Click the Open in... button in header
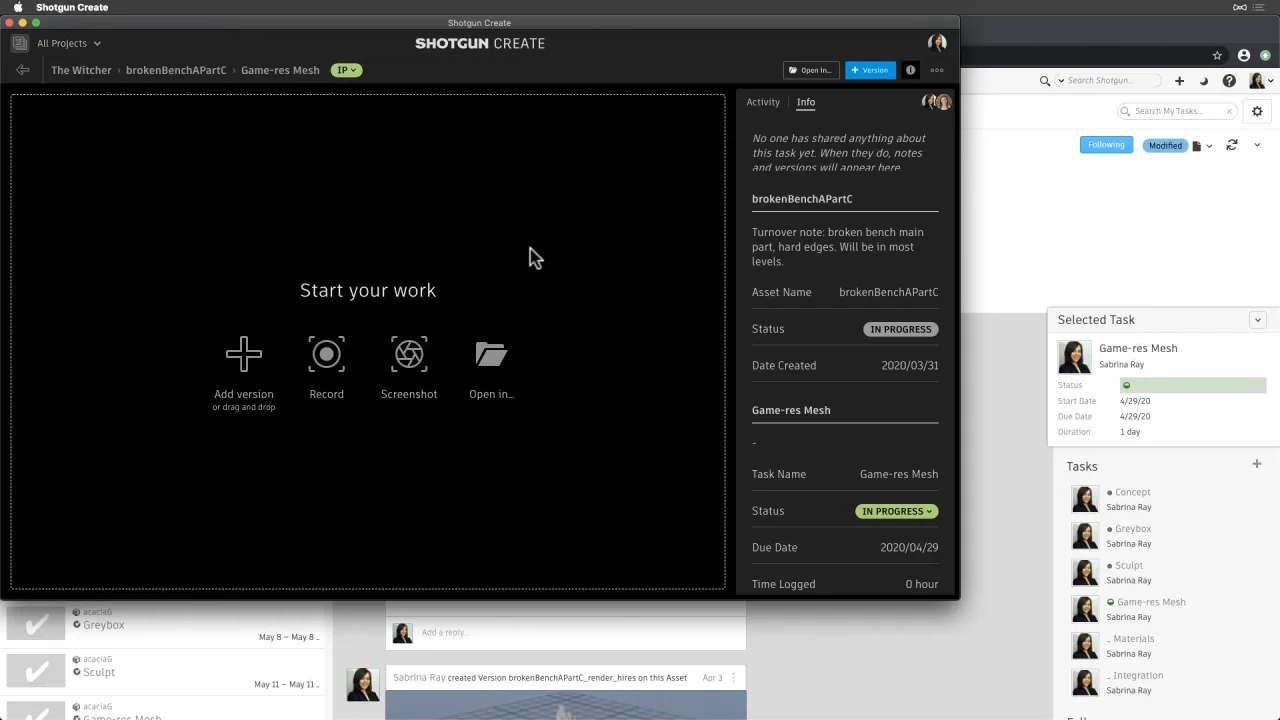This screenshot has width=1280, height=720. pos(811,70)
